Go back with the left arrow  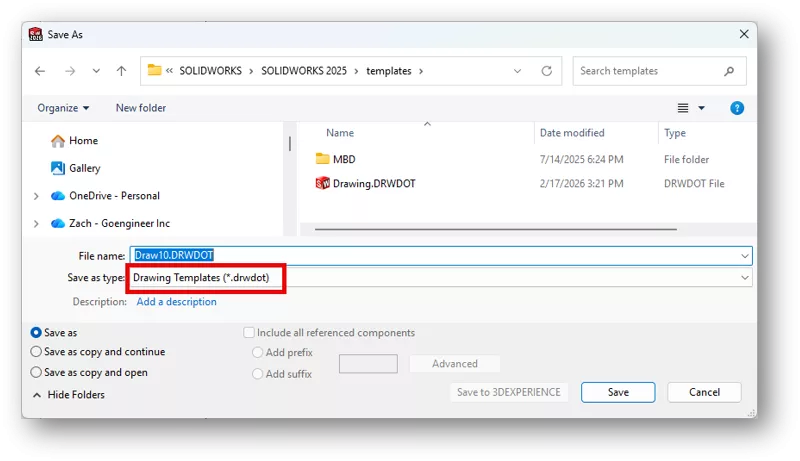(x=40, y=71)
